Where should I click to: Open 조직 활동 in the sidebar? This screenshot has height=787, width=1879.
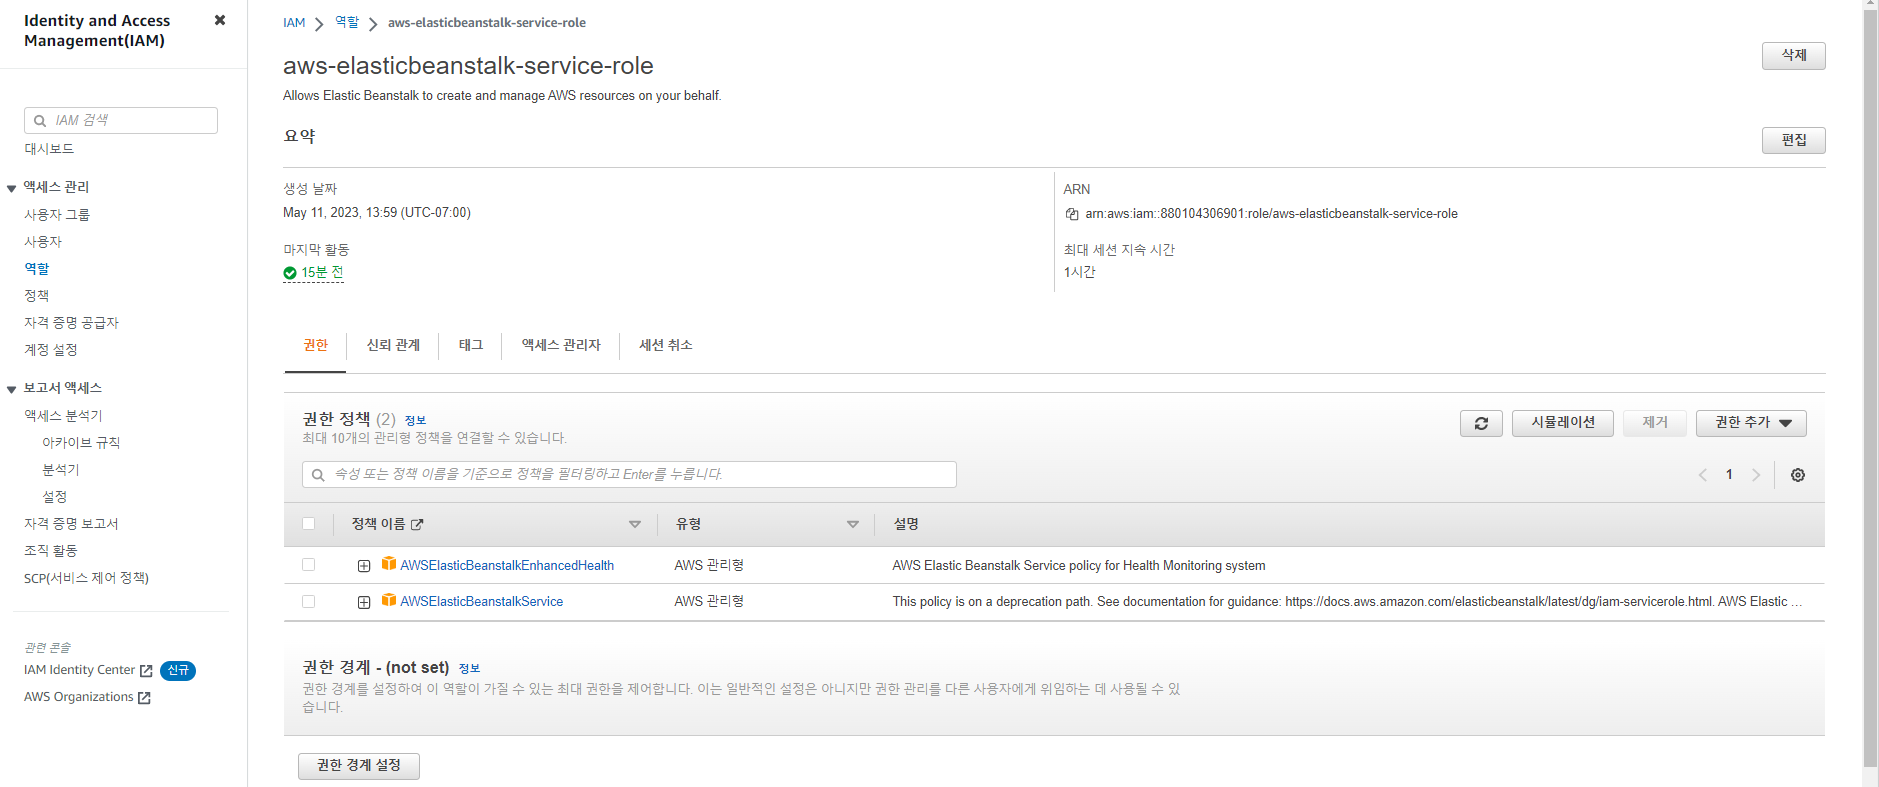pos(51,551)
